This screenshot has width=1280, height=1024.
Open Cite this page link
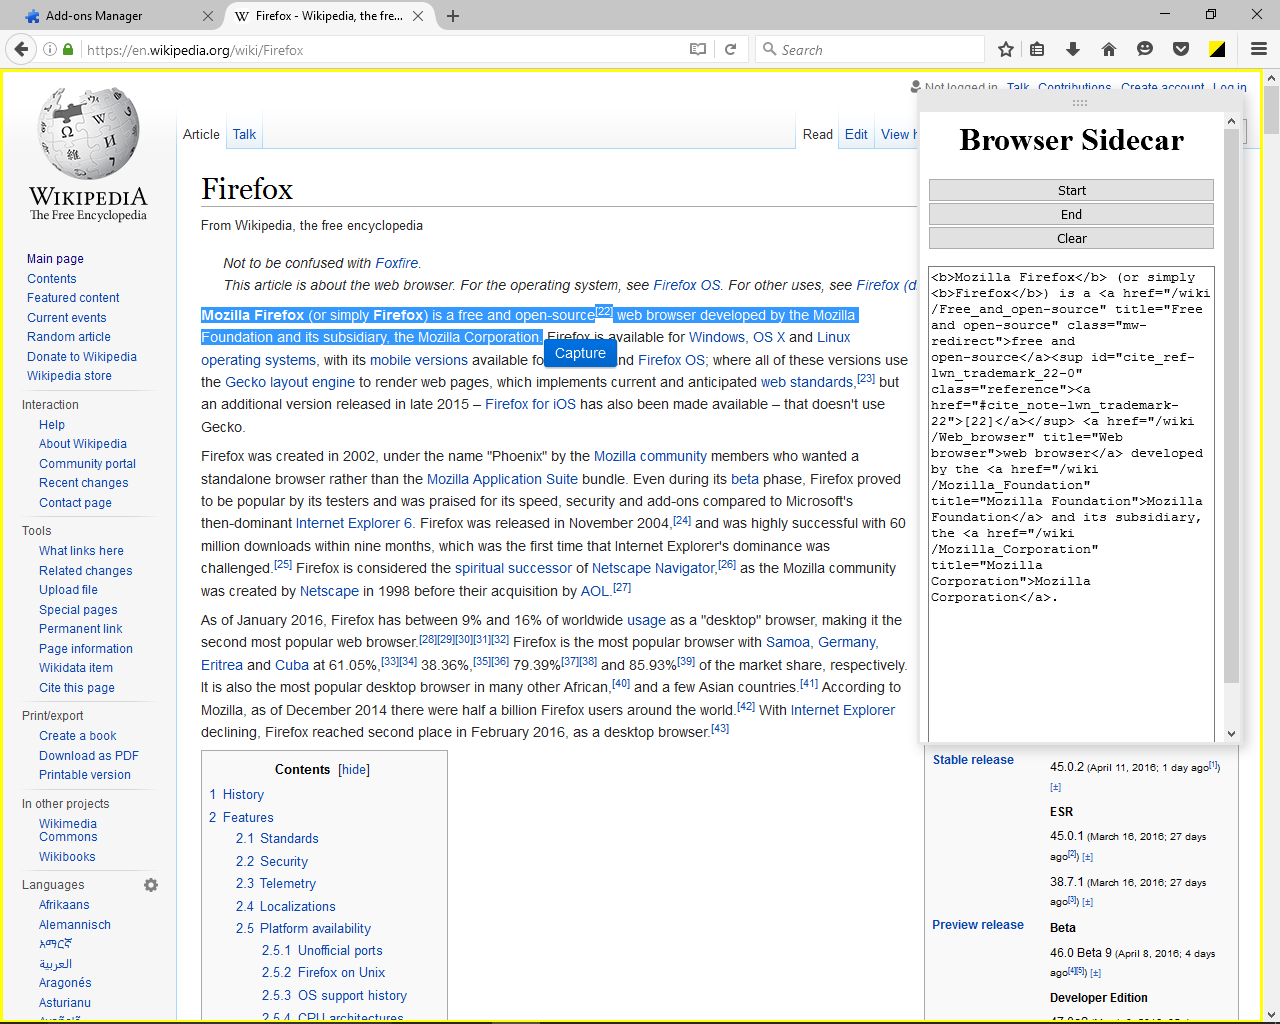tap(77, 688)
